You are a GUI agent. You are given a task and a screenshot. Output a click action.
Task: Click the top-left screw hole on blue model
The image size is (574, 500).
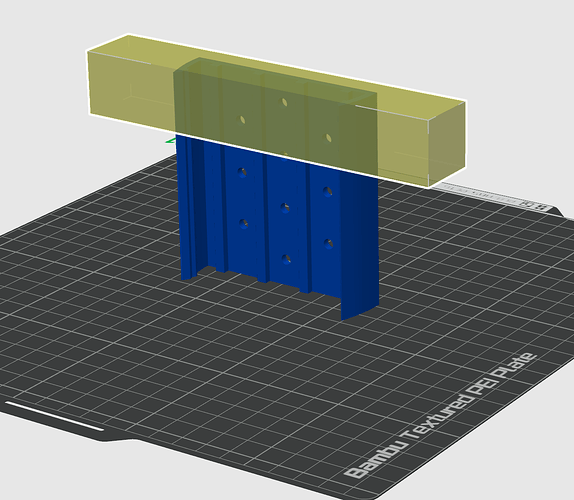(242, 172)
